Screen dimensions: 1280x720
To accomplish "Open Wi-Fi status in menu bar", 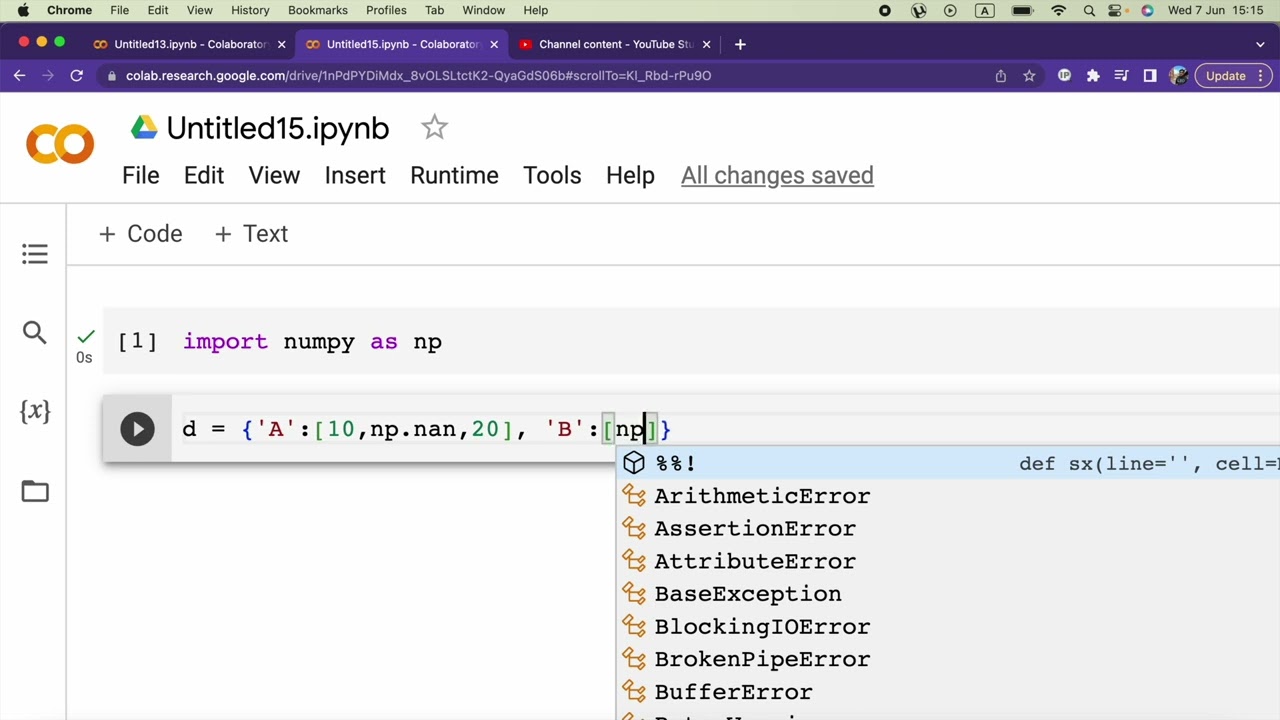I will click(1059, 10).
